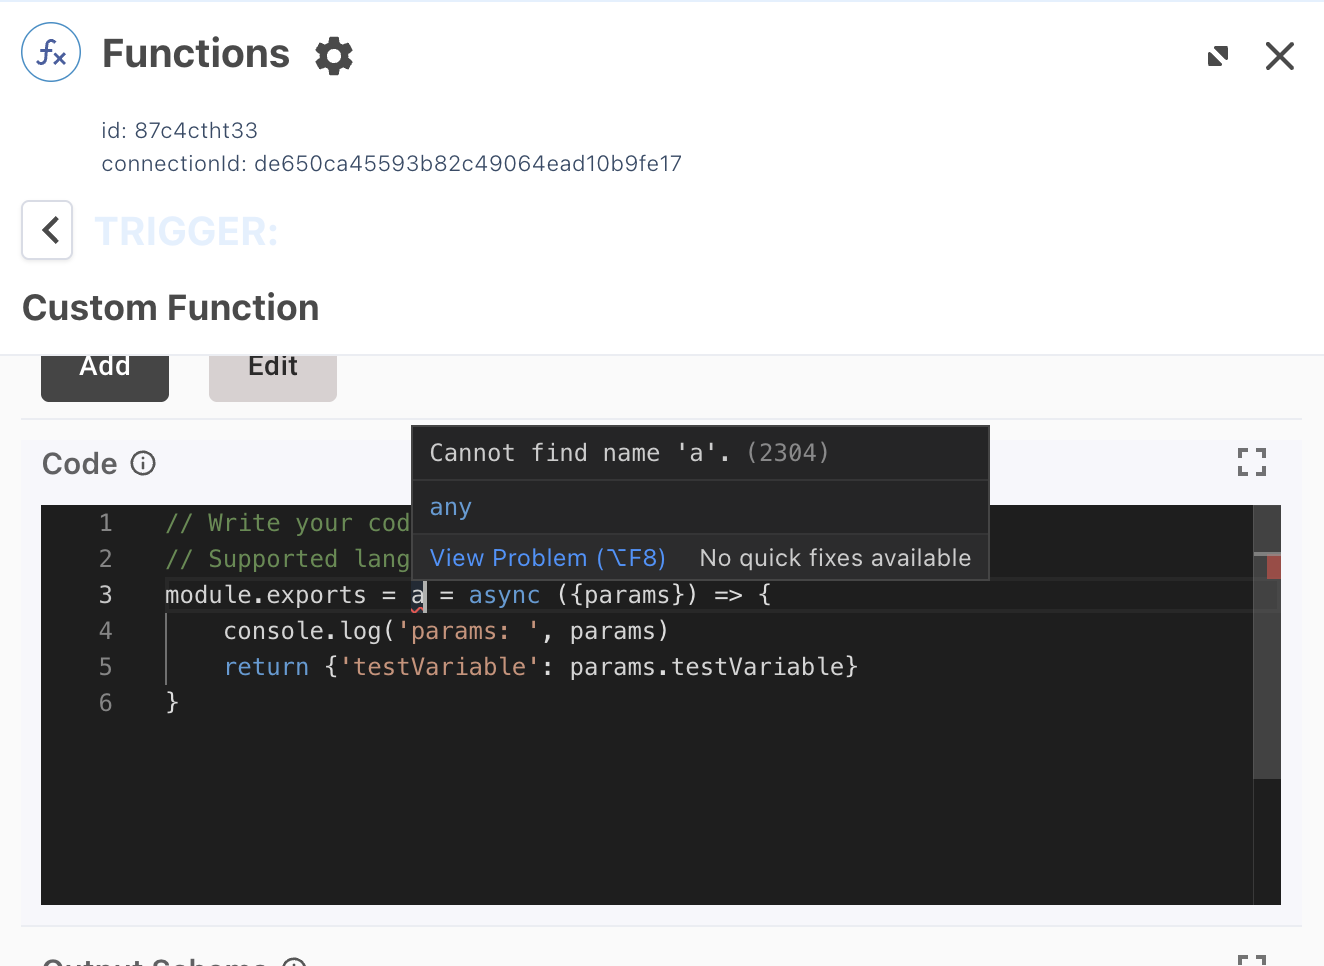Go back using the left chevron button

pos(48,230)
